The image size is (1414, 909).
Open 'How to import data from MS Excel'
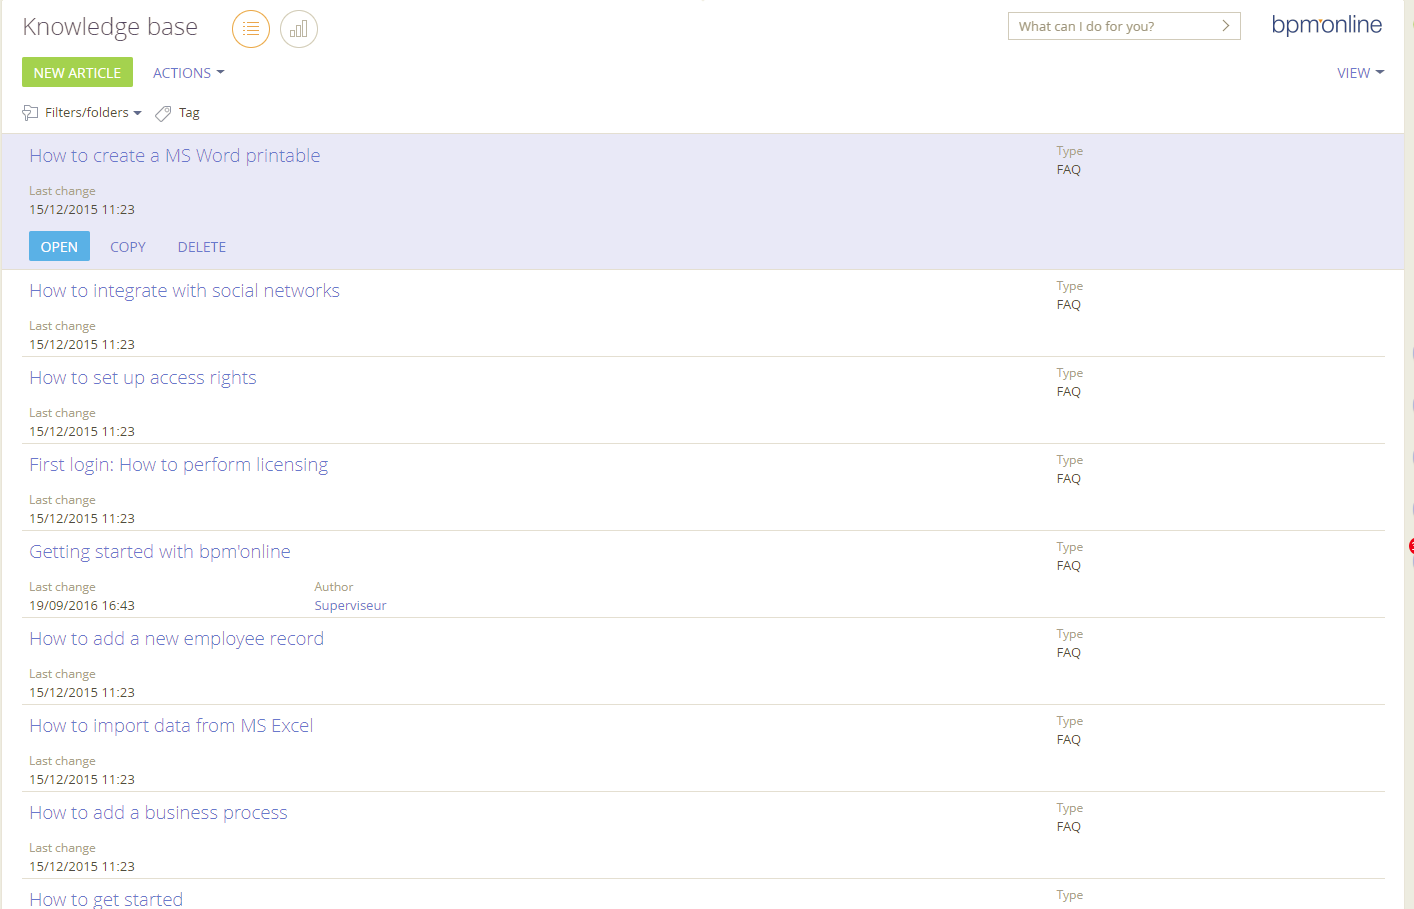(x=171, y=726)
